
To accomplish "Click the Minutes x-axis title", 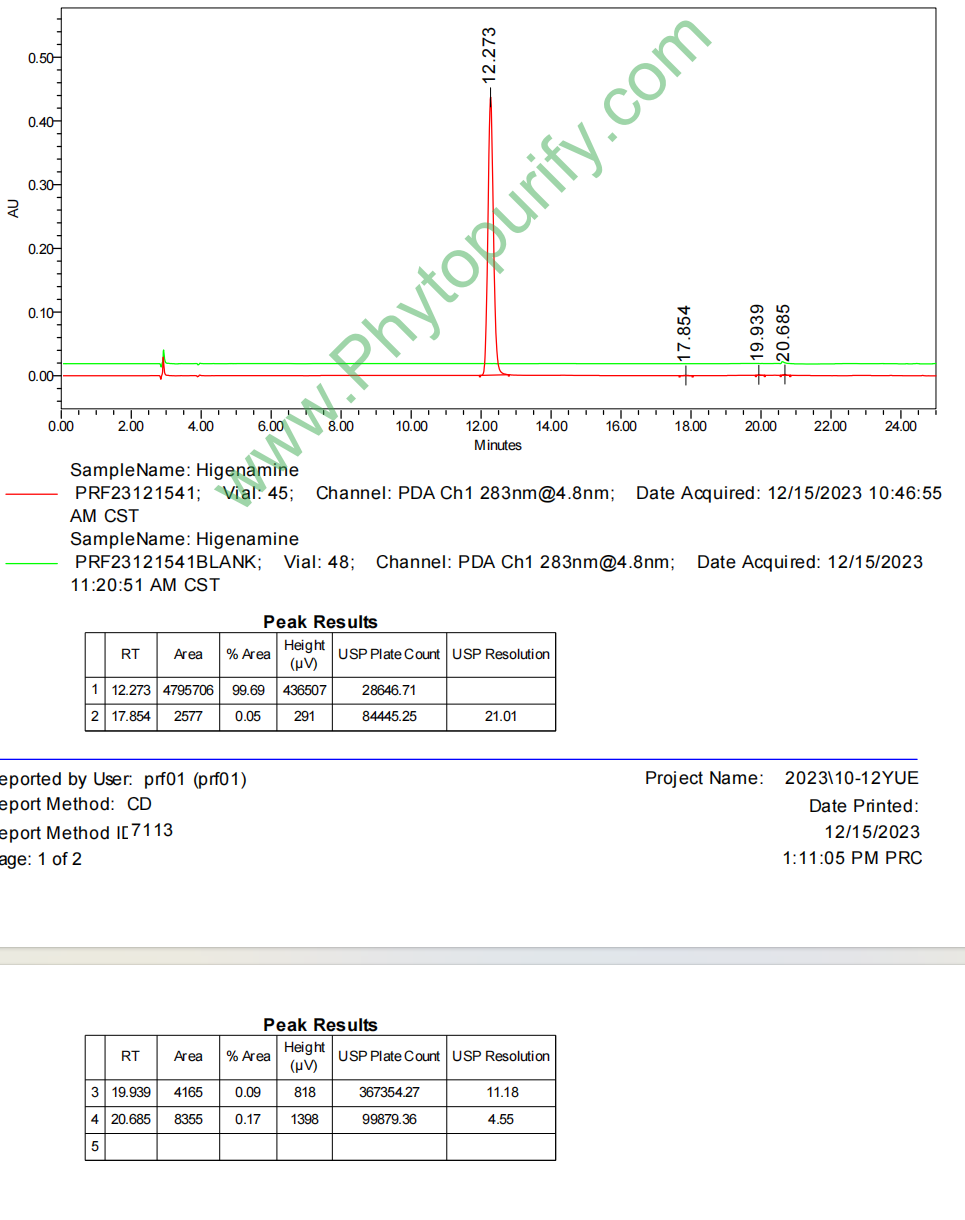I will point(497,445).
